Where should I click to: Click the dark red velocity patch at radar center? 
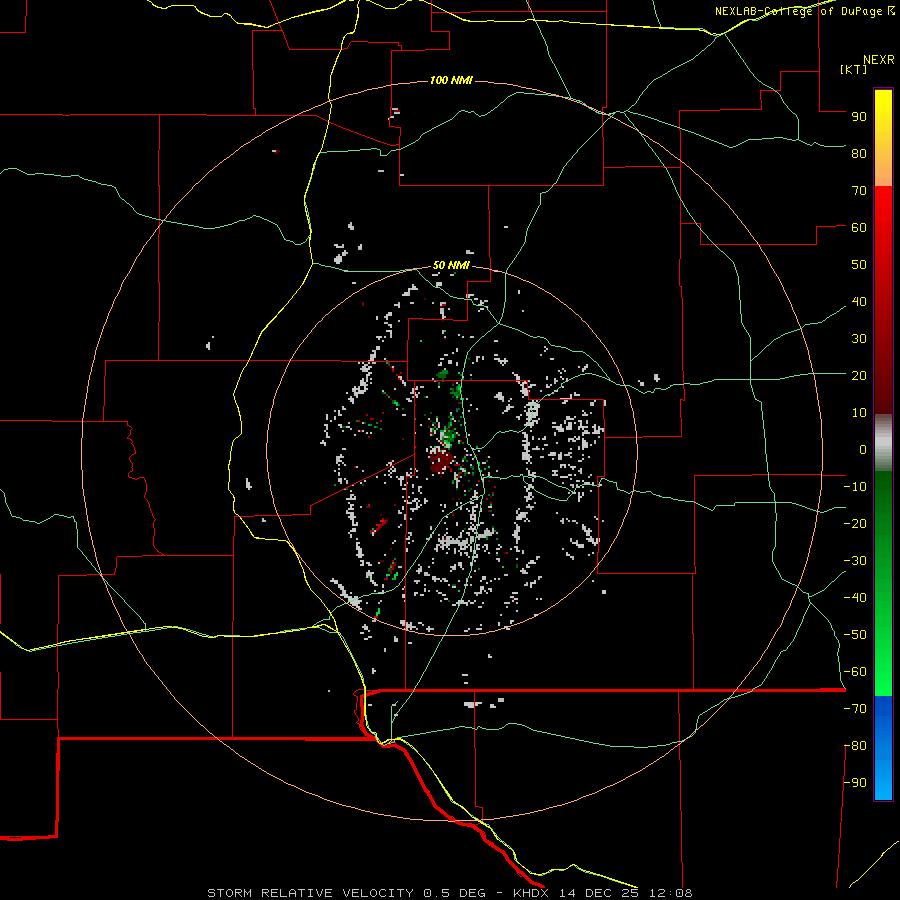pyautogui.click(x=440, y=461)
